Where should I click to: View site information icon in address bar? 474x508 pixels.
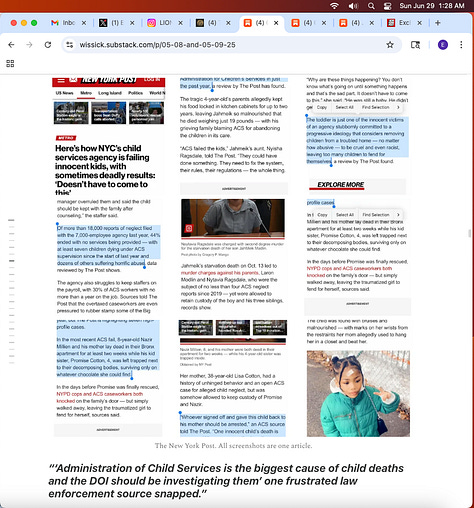click(x=69, y=45)
